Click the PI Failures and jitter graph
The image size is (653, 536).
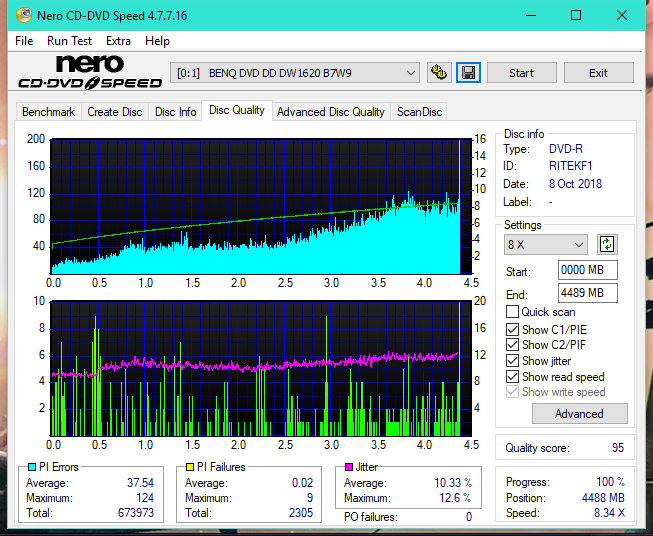point(261,369)
